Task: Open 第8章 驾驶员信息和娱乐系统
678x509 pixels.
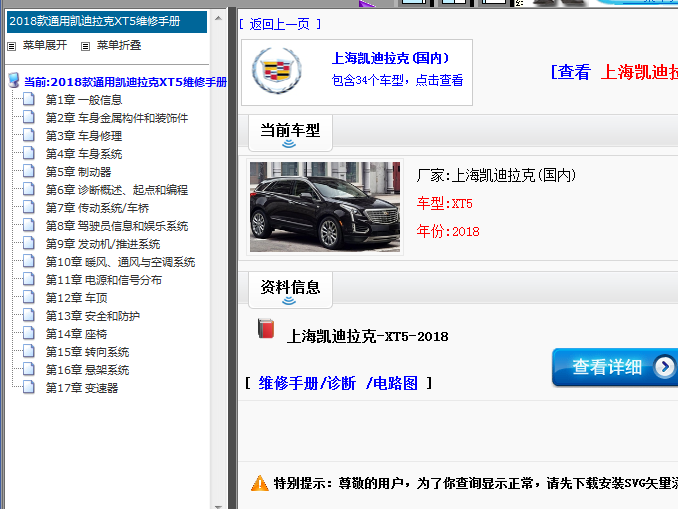Action: coord(117,226)
